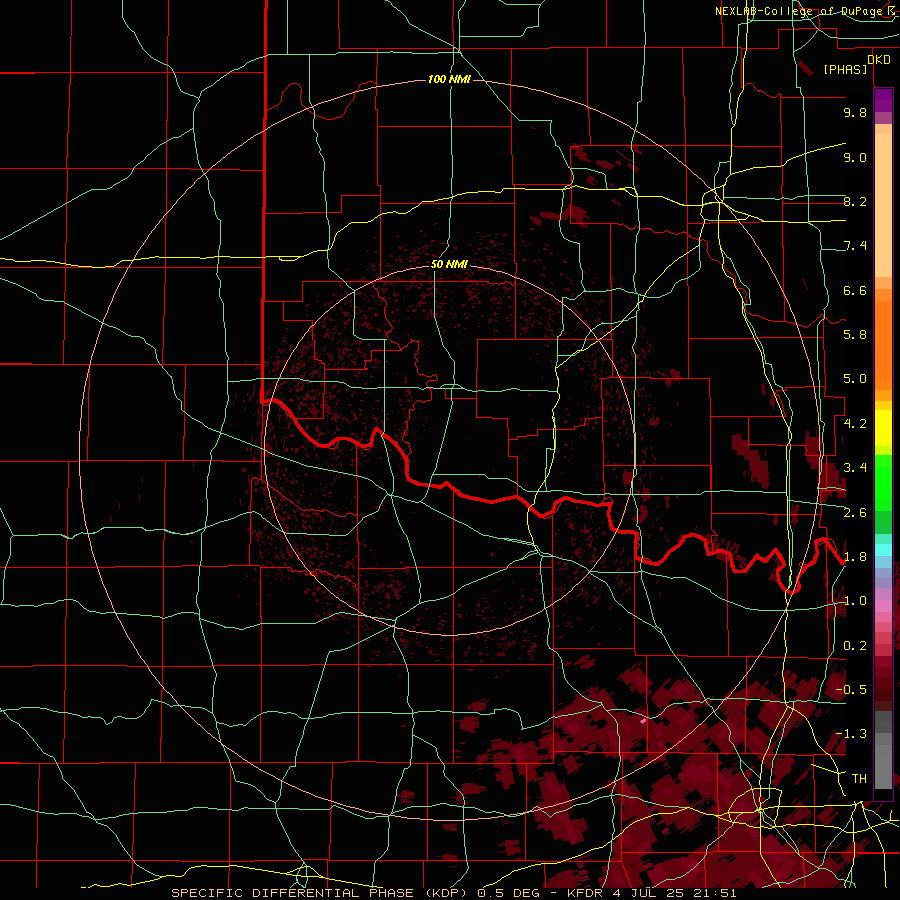This screenshot has height=900, width=900.
Task: Click the 6.6 value on the color scale
Action: pyautogui.click(x=855, y=290)
